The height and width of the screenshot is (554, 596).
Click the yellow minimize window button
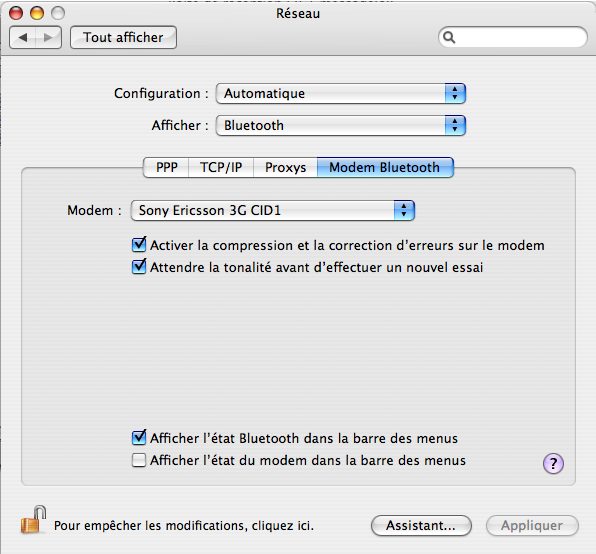click(x=37, y=13)
